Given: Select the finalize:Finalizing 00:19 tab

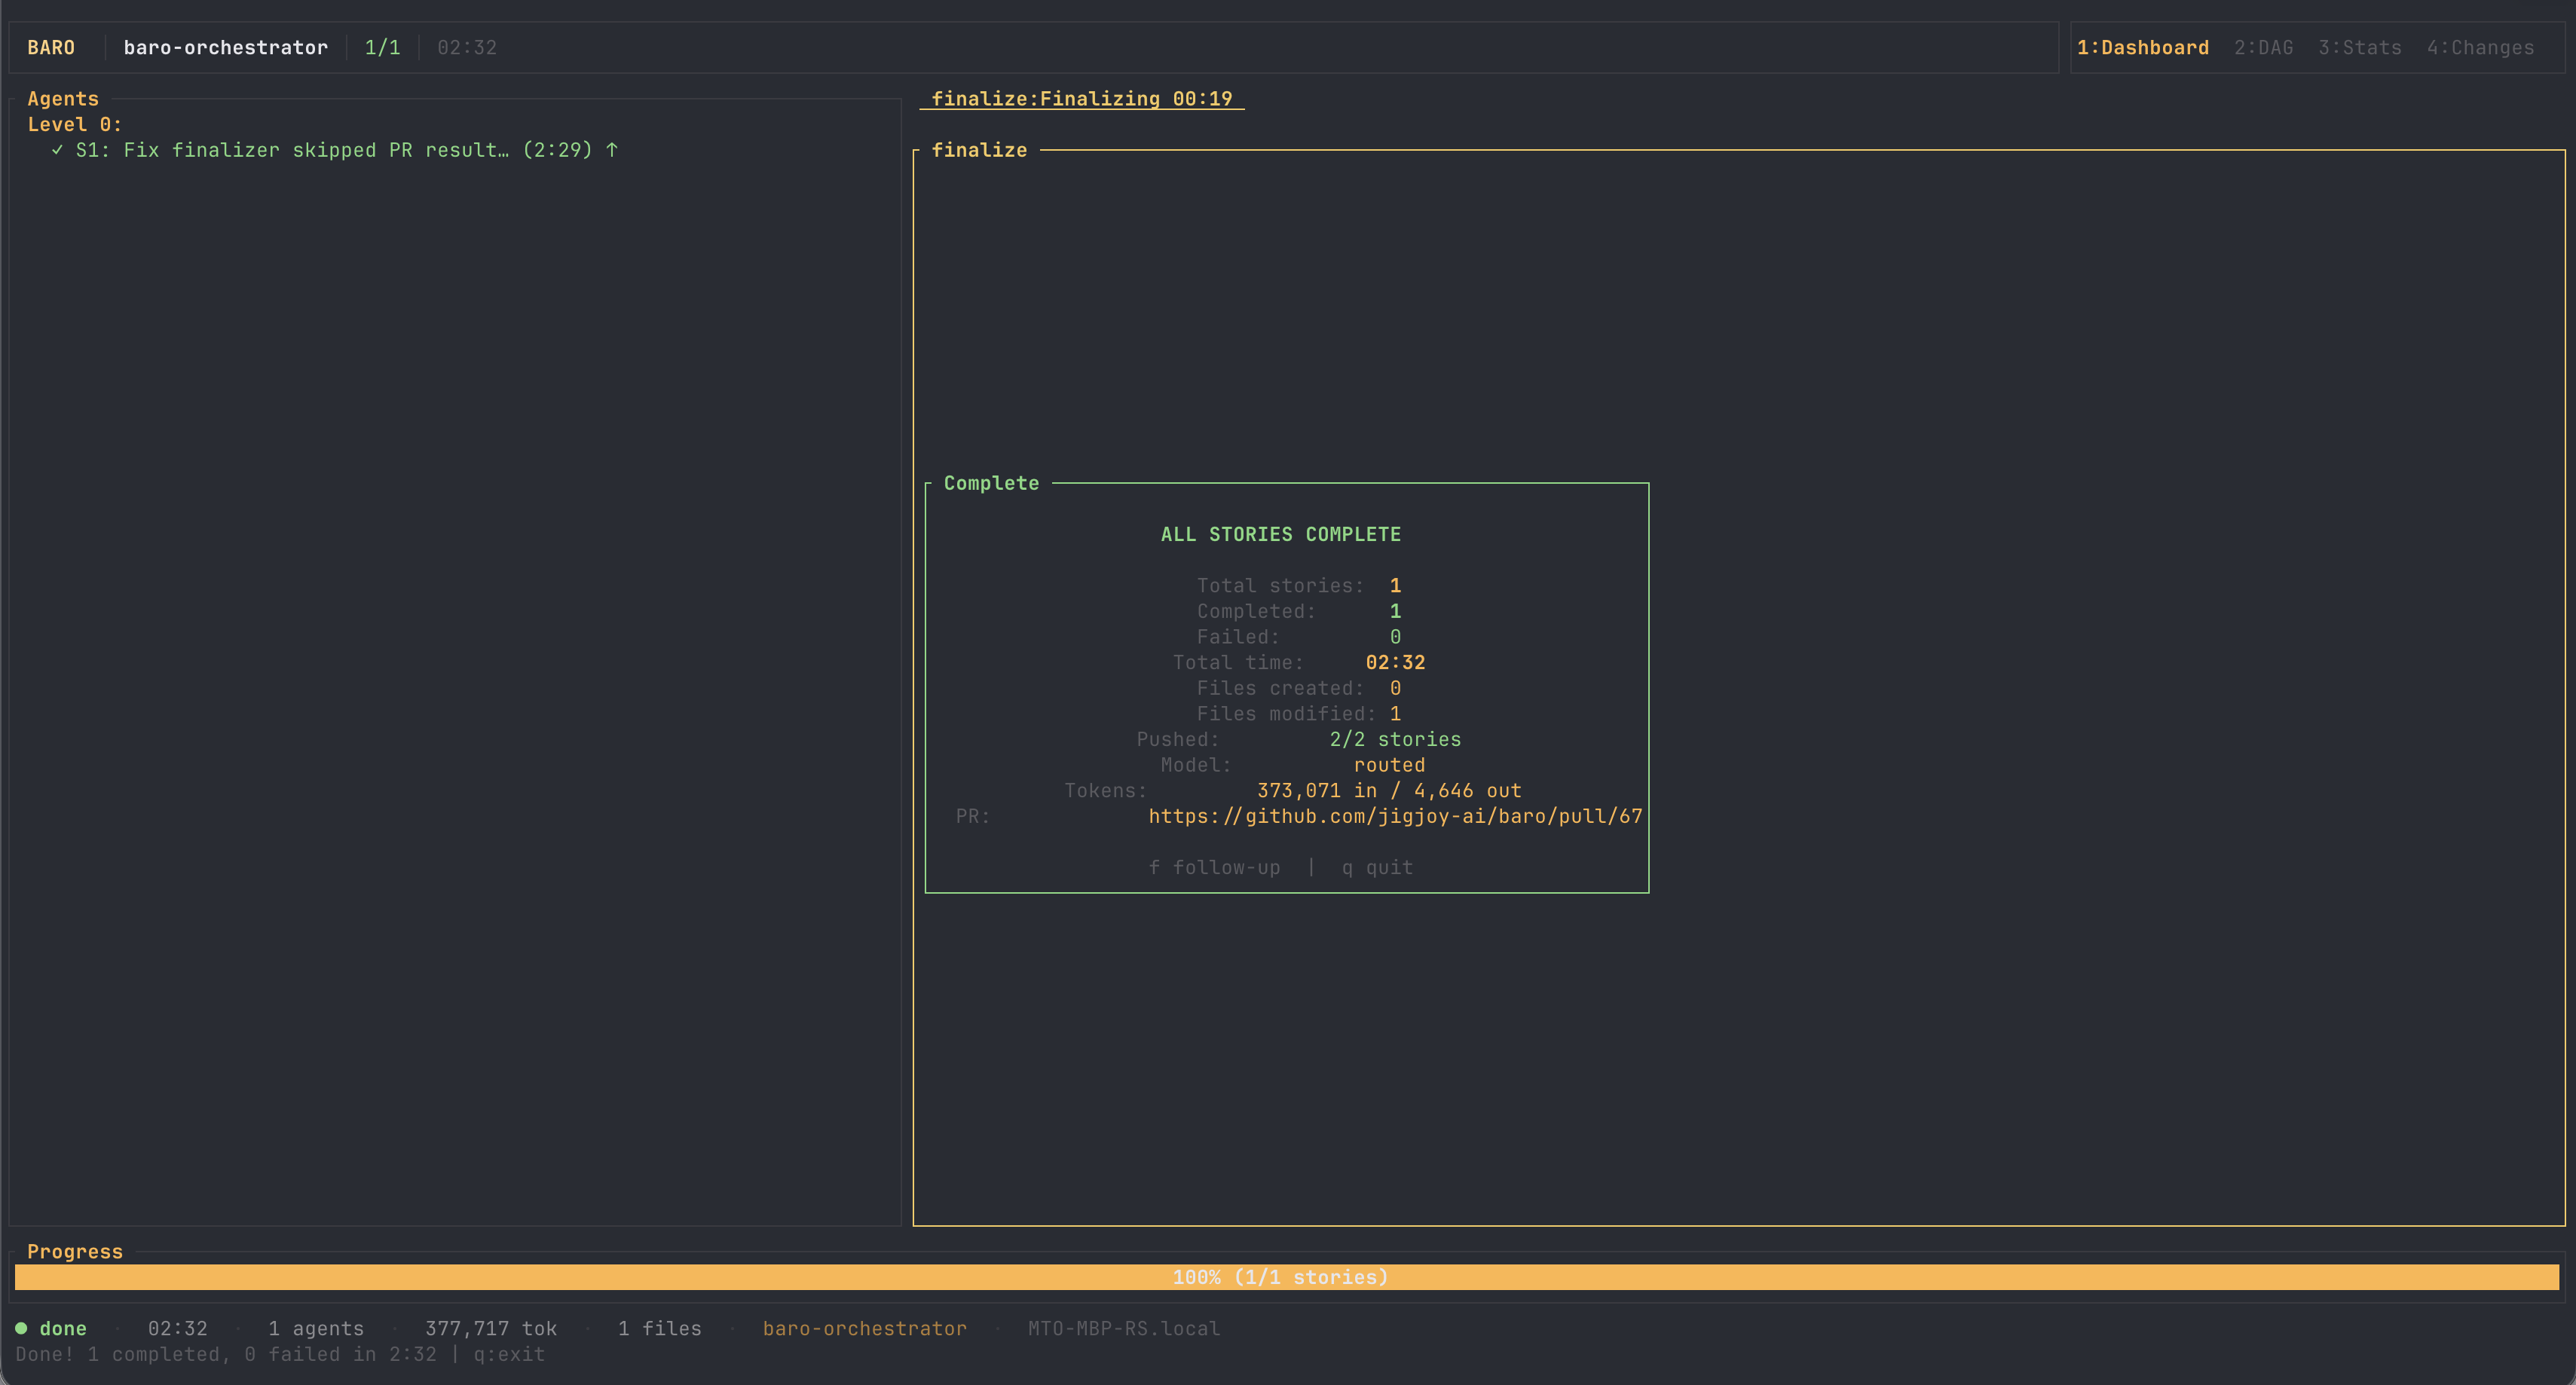Looking at the screenshot, I should [1082, 99].
